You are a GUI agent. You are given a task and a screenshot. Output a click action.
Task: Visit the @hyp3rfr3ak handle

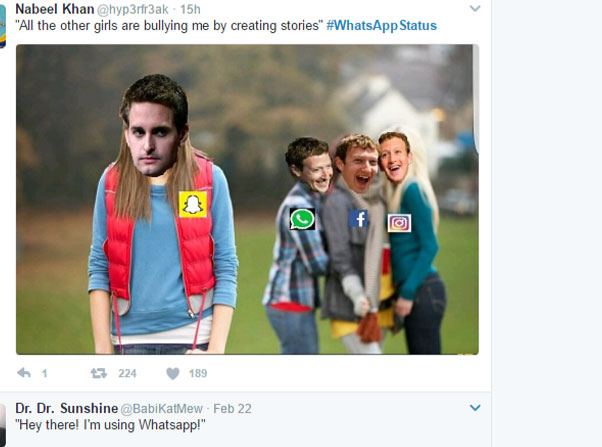click(135, 9)
